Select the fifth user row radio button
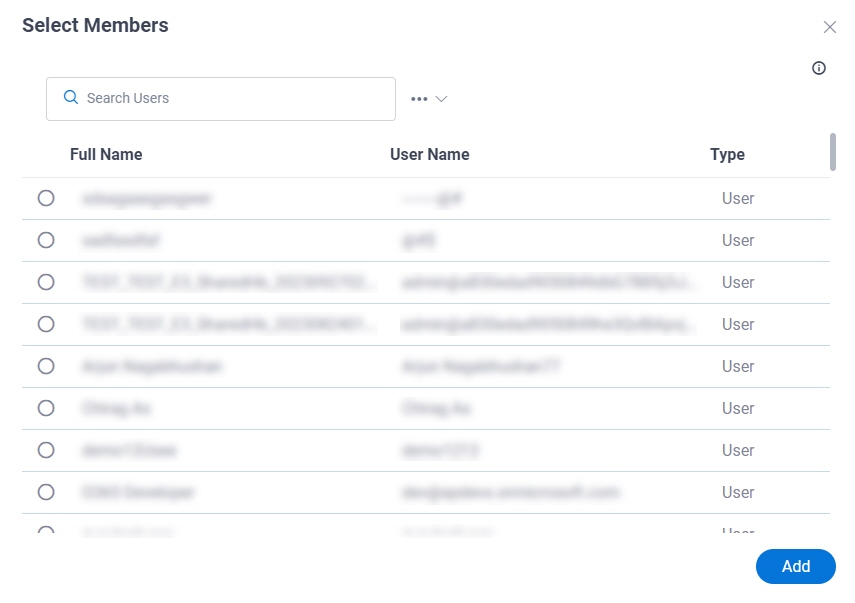Viewport: 855px width, 603px height. pyautogui.click(x=46, y=366)
